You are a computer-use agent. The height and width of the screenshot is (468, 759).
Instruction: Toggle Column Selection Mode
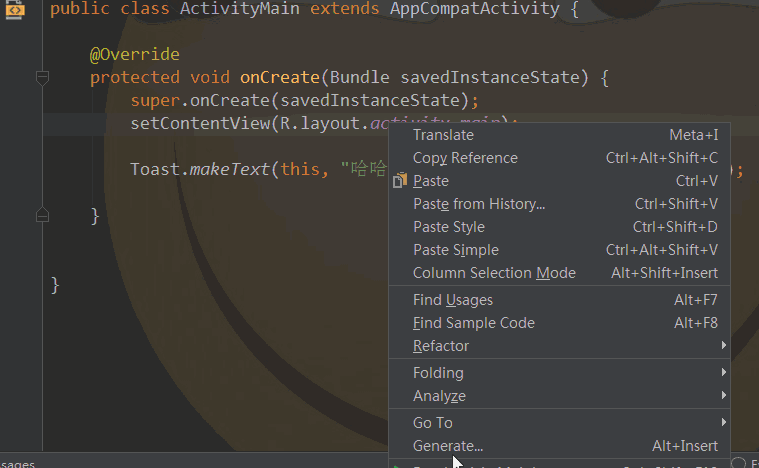(494, 273)
